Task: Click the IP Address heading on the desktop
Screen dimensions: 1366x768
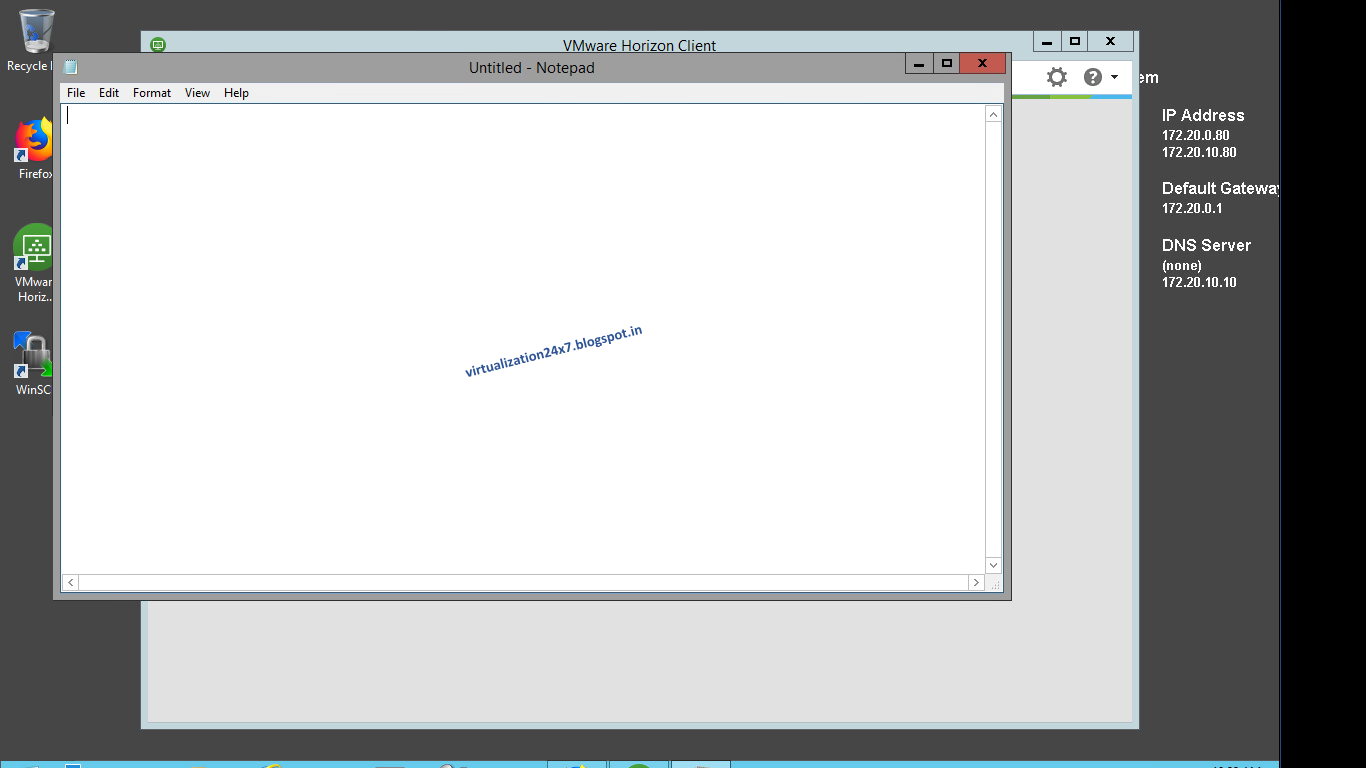Action: [1203, 116]
